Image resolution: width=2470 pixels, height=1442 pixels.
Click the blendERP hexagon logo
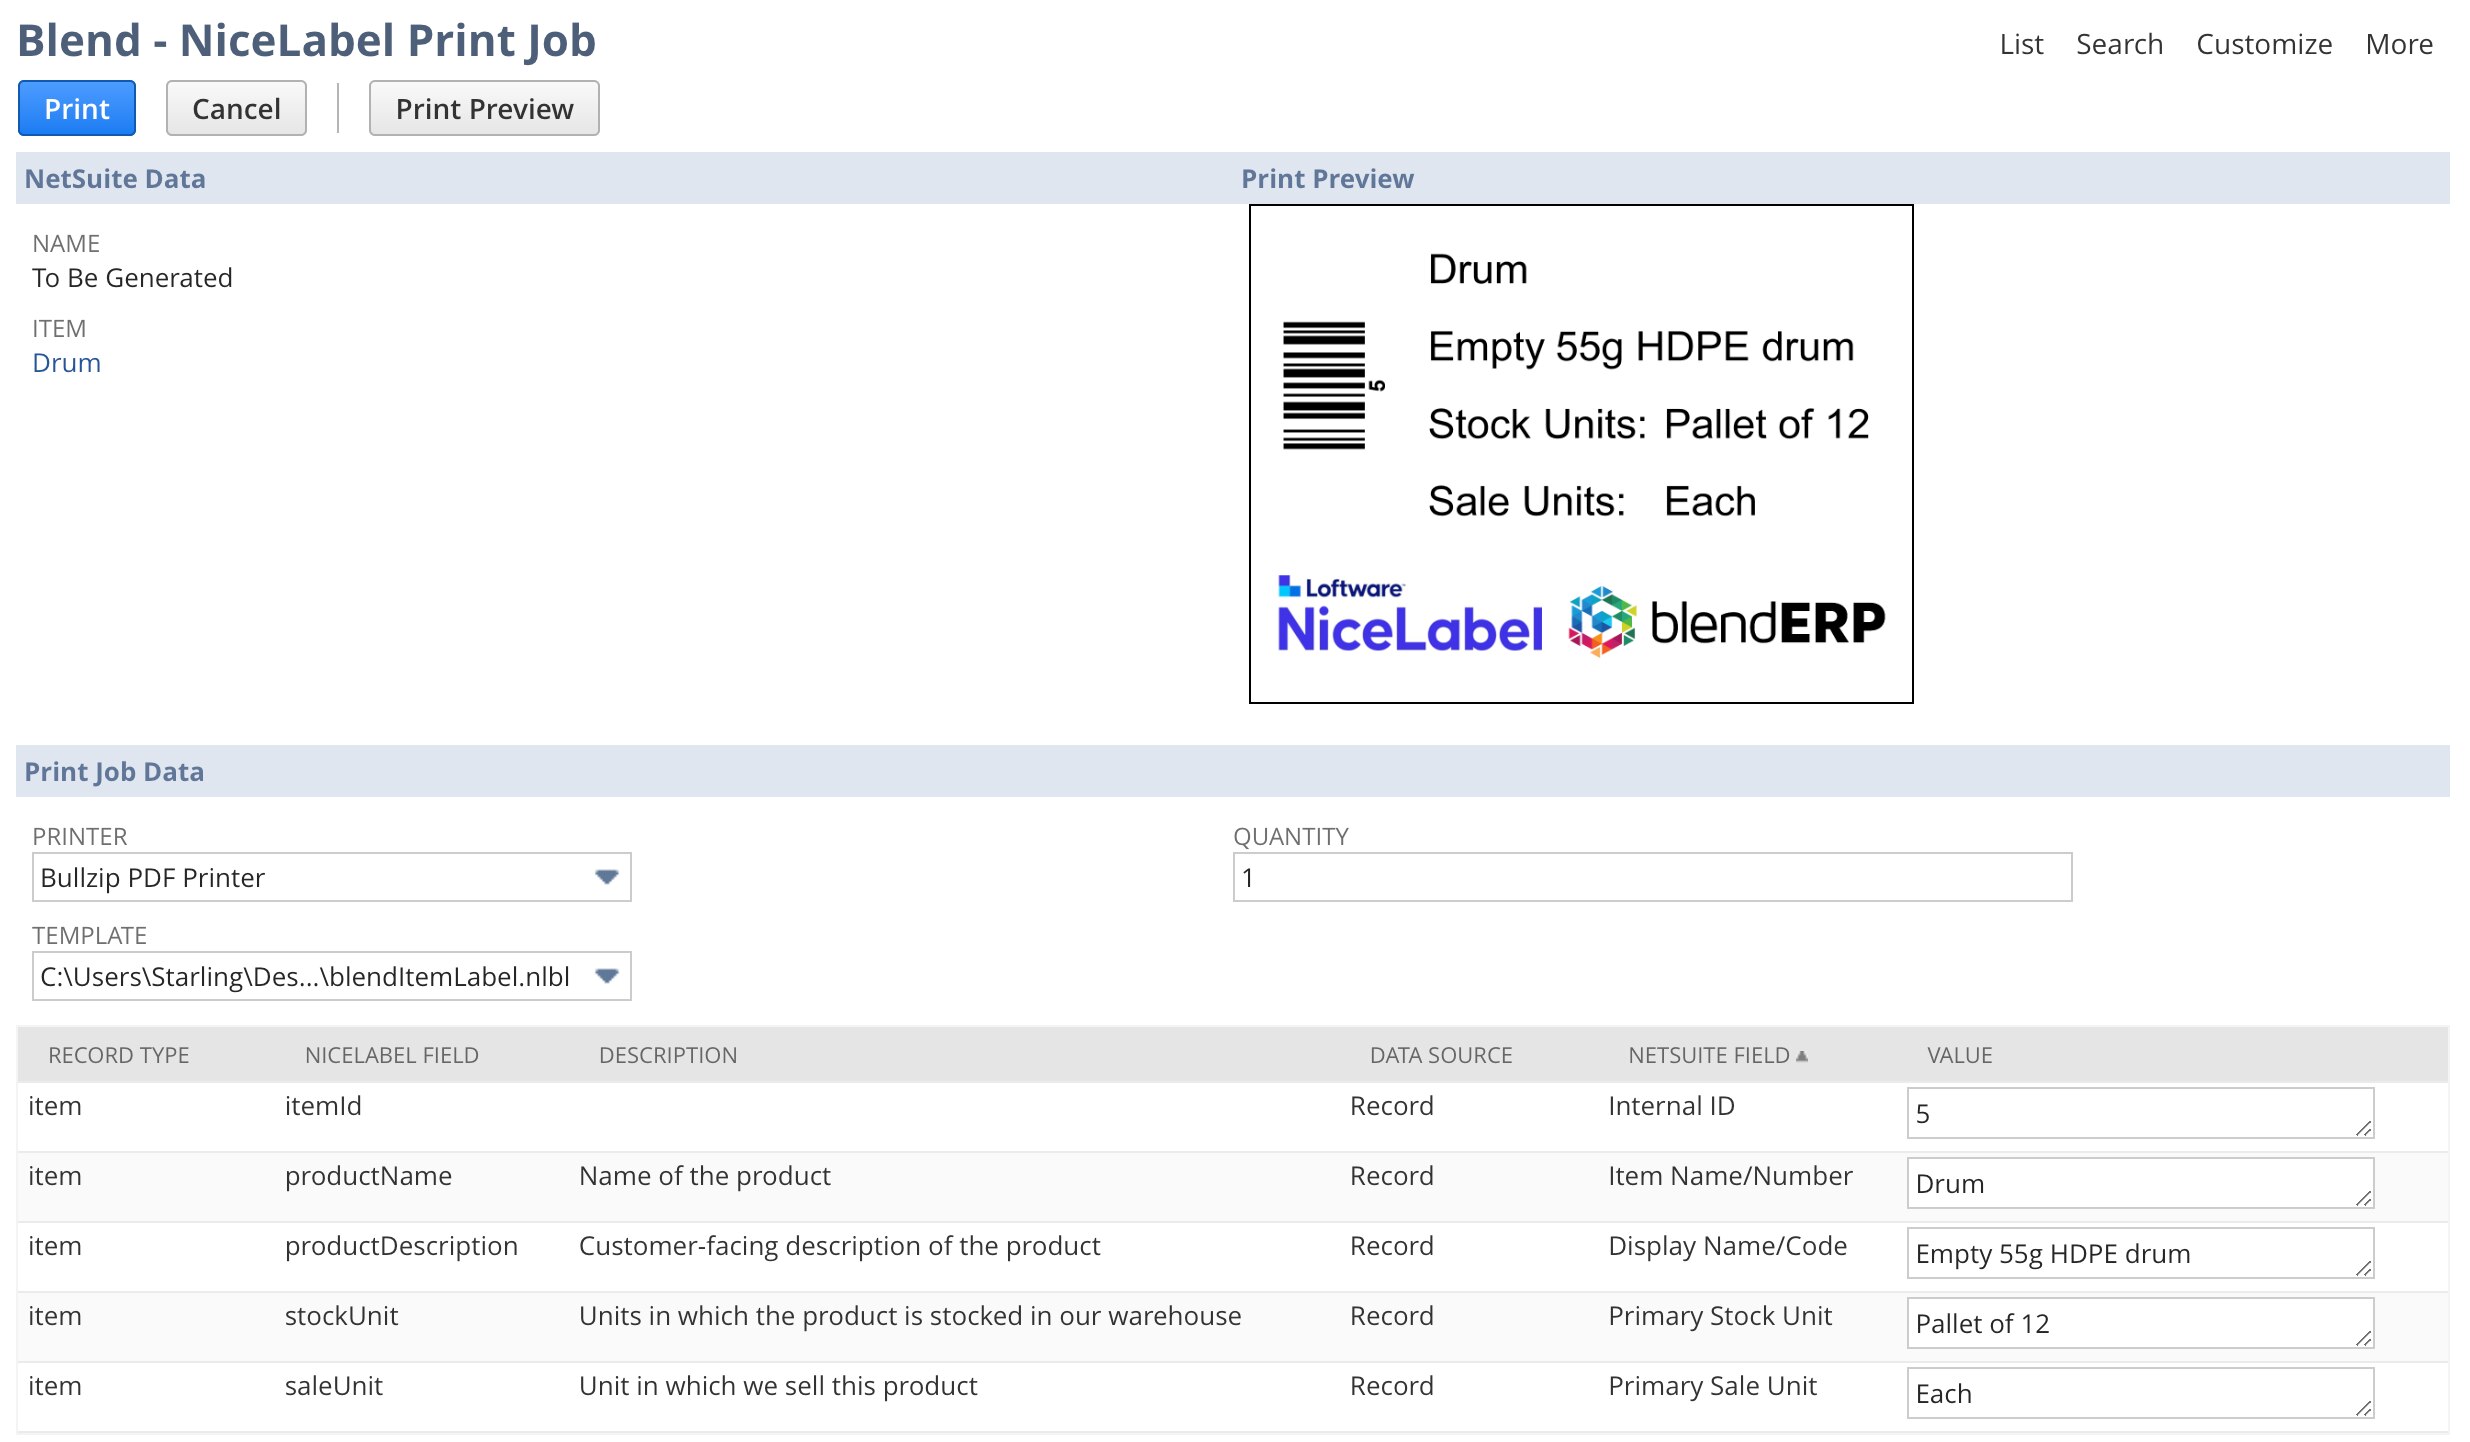pyautogui.click(x=1601, y=621)
